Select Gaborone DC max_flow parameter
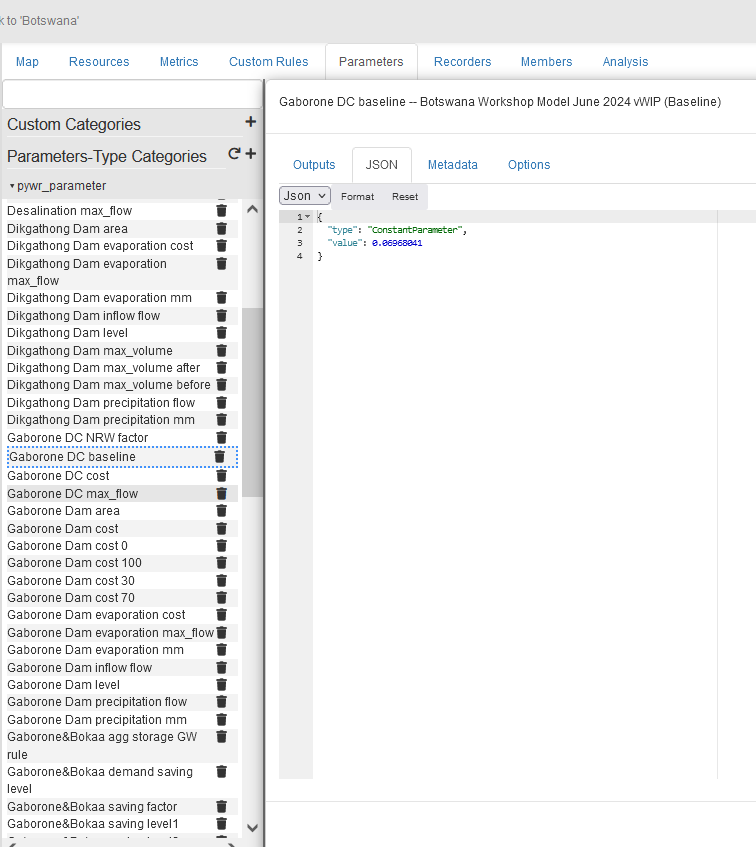The height and width of the screenshot is (847, 756). (72, 494)
